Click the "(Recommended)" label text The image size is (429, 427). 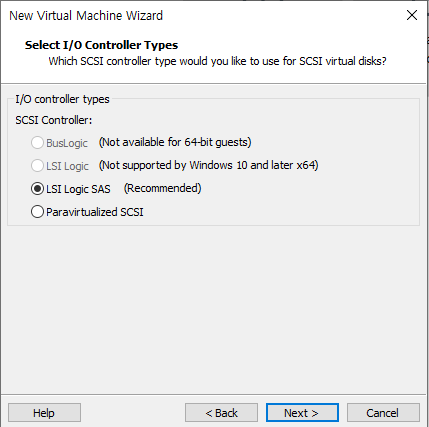click(162, 188)
